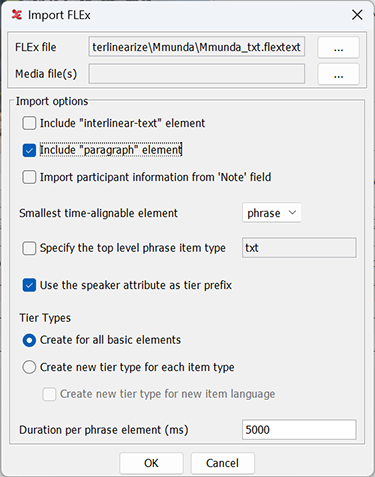Screen dimensions: 375x477
Task: Confirm import with OK button
Action: (x=151, y=463)
